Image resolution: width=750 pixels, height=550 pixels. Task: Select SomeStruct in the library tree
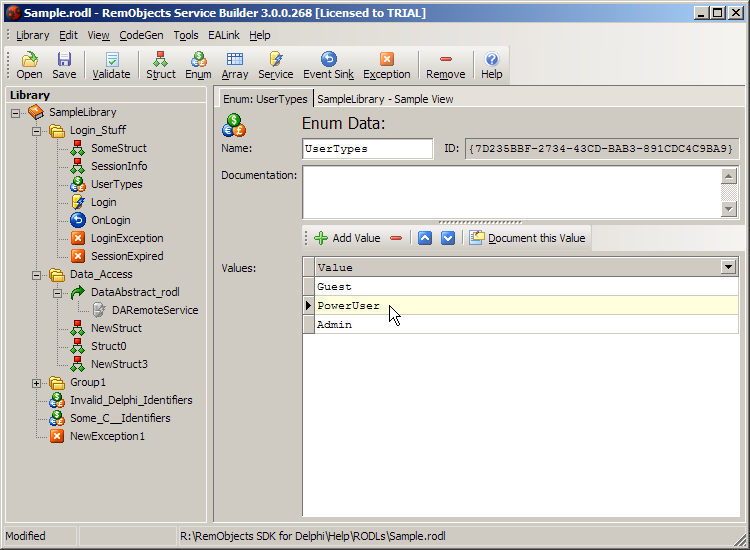pos(119,148)
